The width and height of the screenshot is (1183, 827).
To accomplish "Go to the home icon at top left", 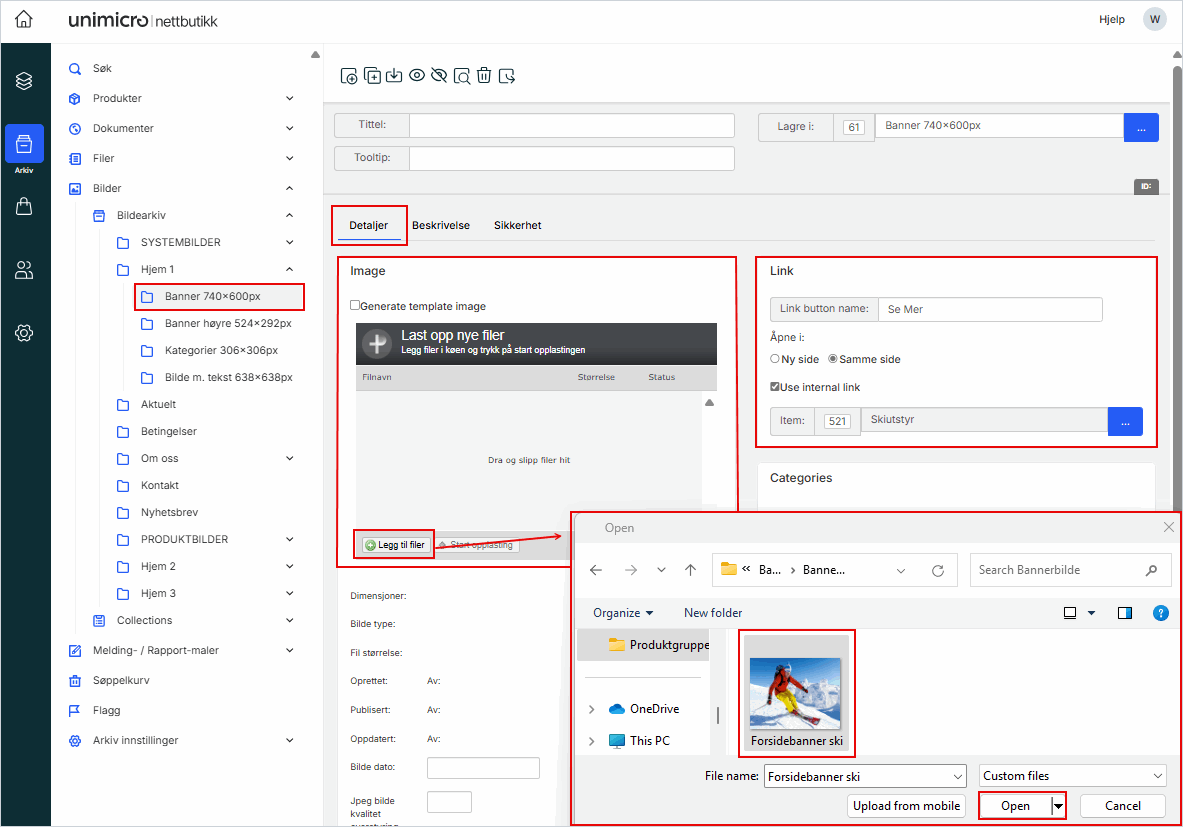I will [x=24, y=19].
